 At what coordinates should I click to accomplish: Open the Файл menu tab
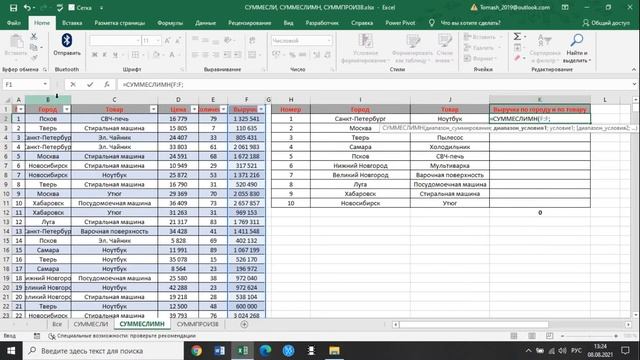tap(13, 23)
